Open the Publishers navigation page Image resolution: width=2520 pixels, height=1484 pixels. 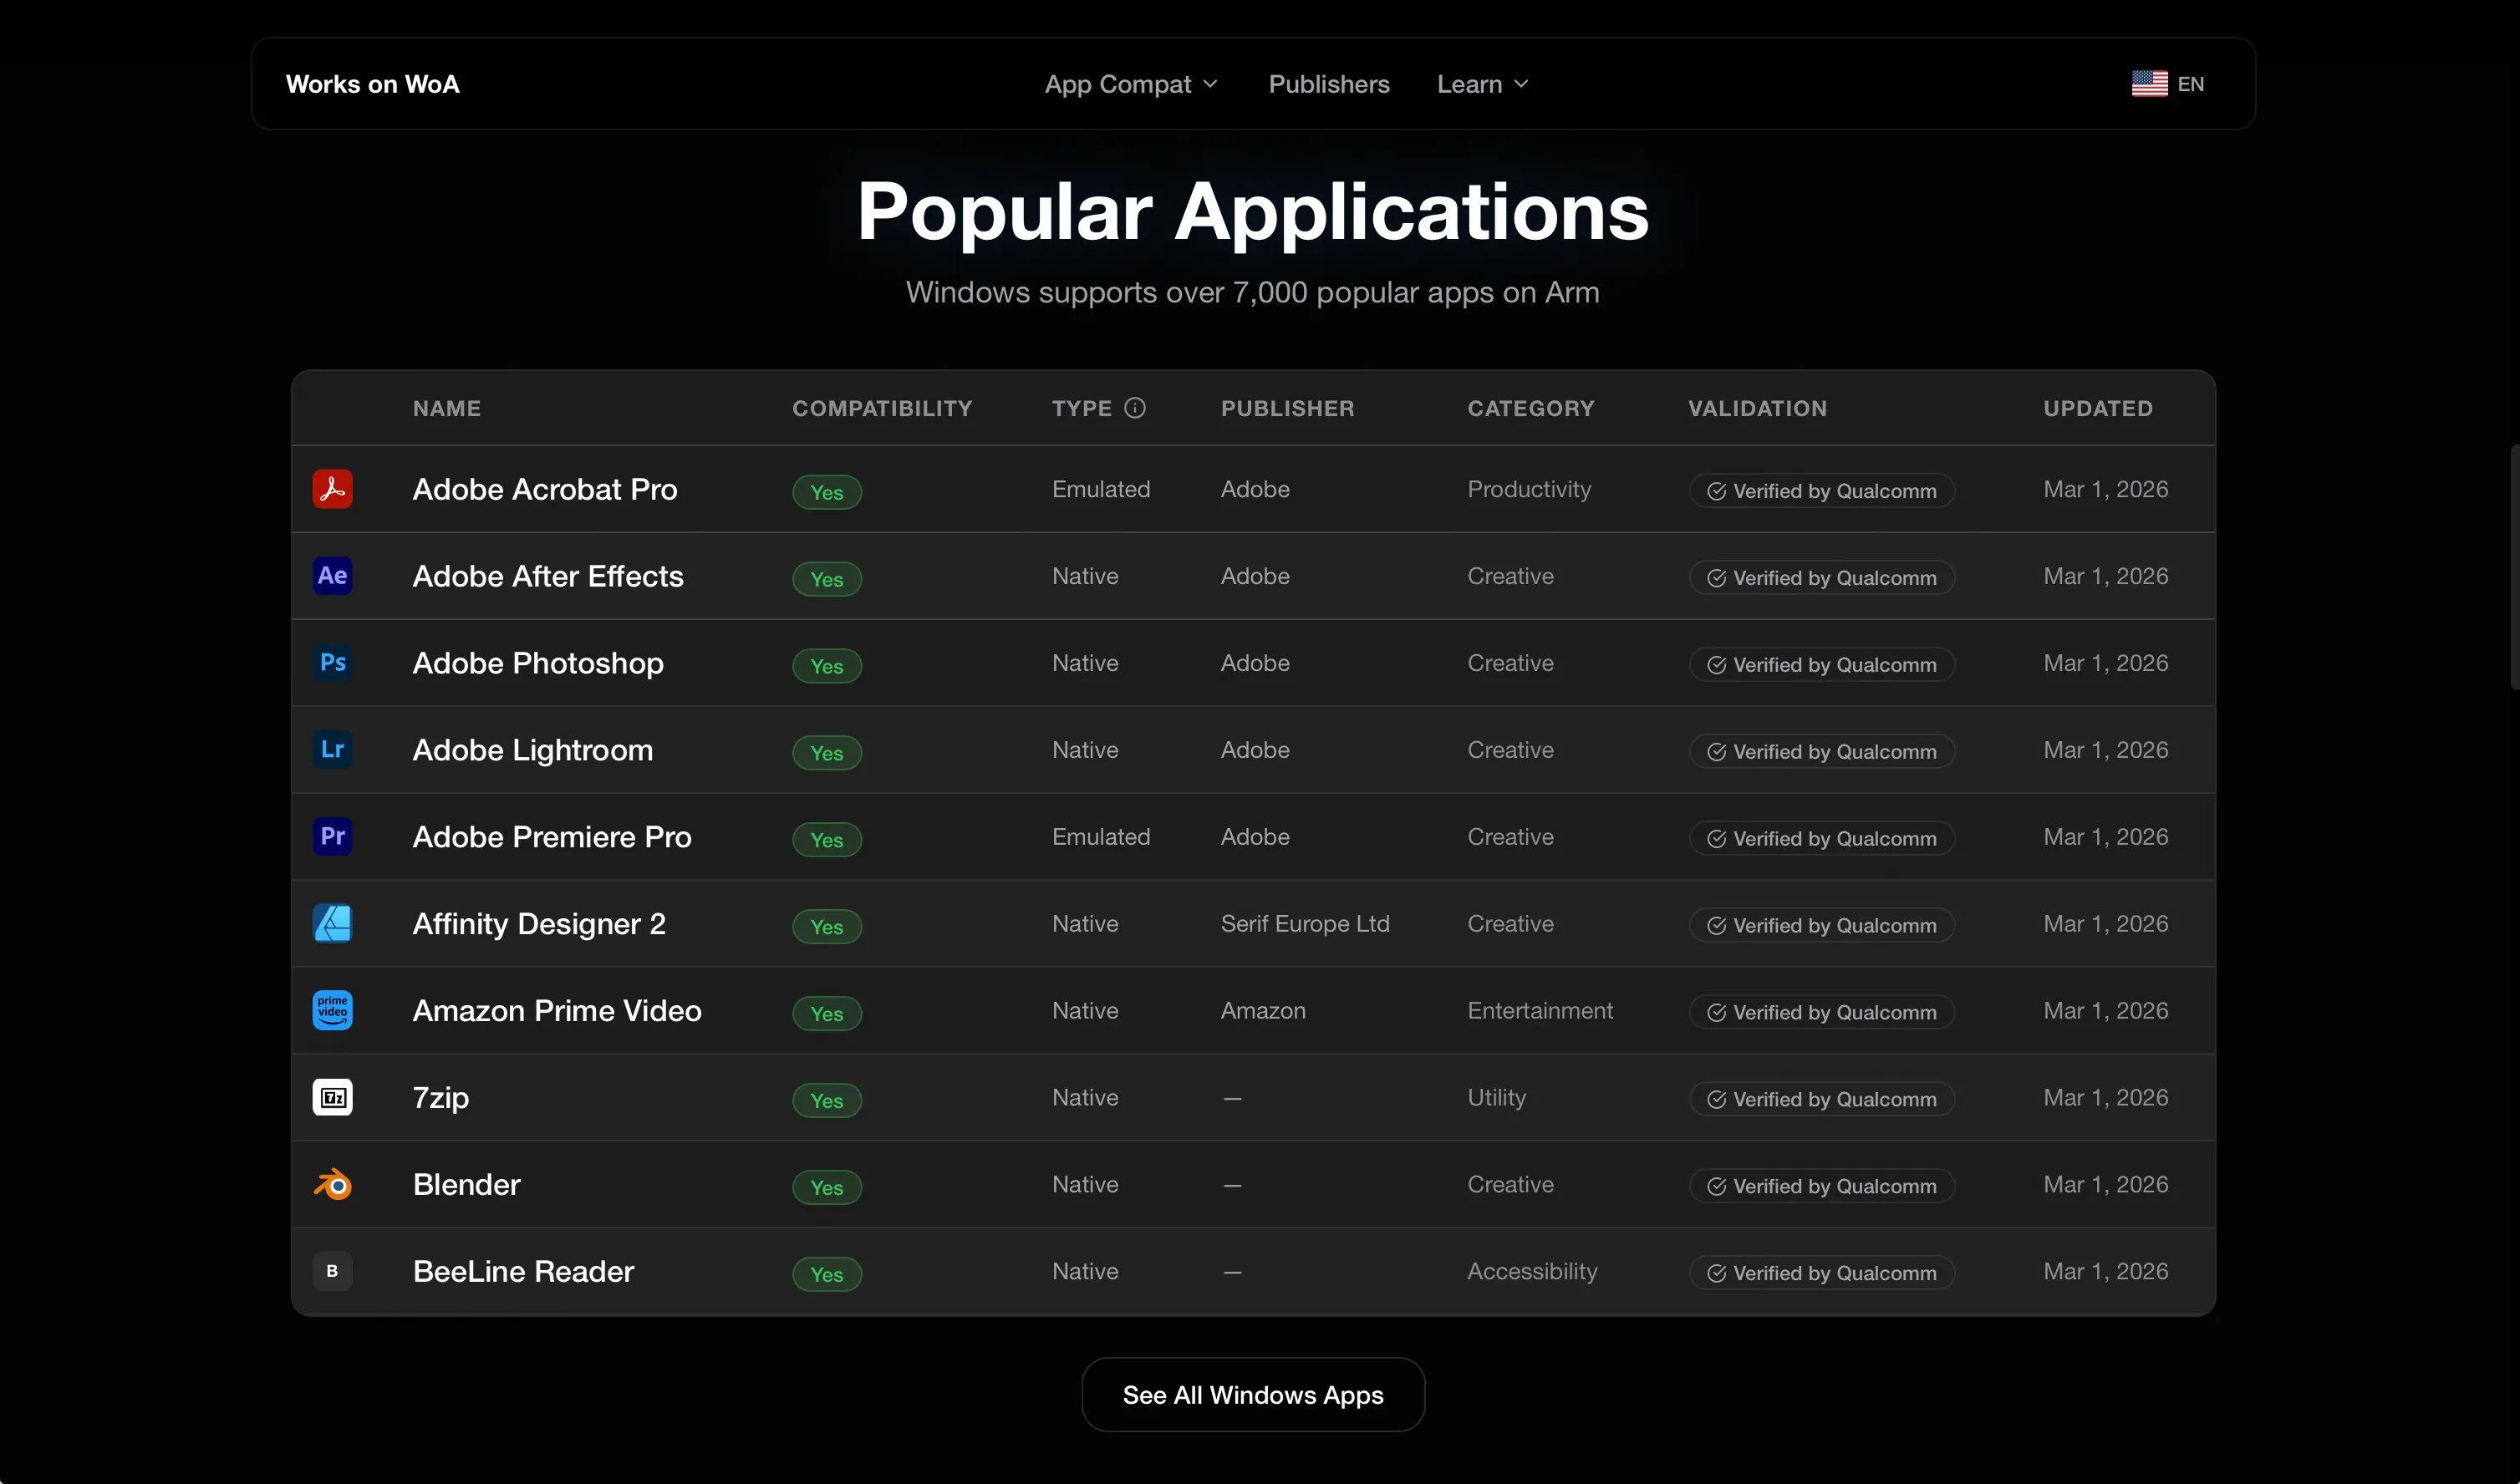click(1329, 84)
